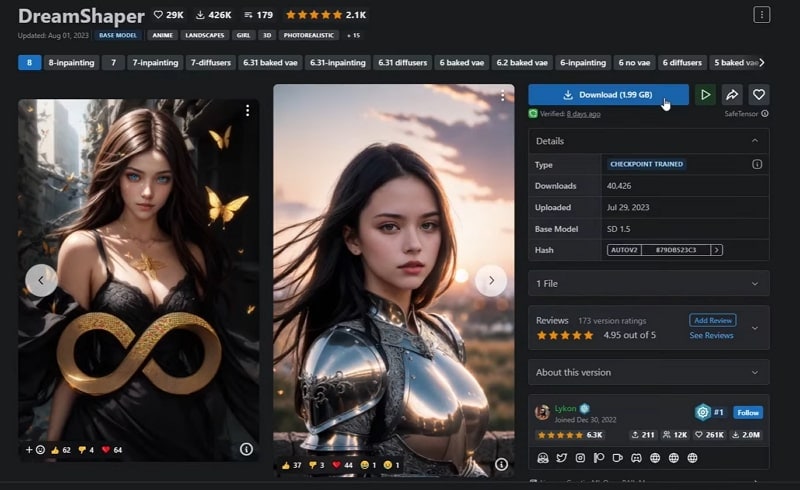Image resolution: width=800 pixels, height=490 pixels.
Task: Go to next image with right arrow
Action: pos(491,280)
